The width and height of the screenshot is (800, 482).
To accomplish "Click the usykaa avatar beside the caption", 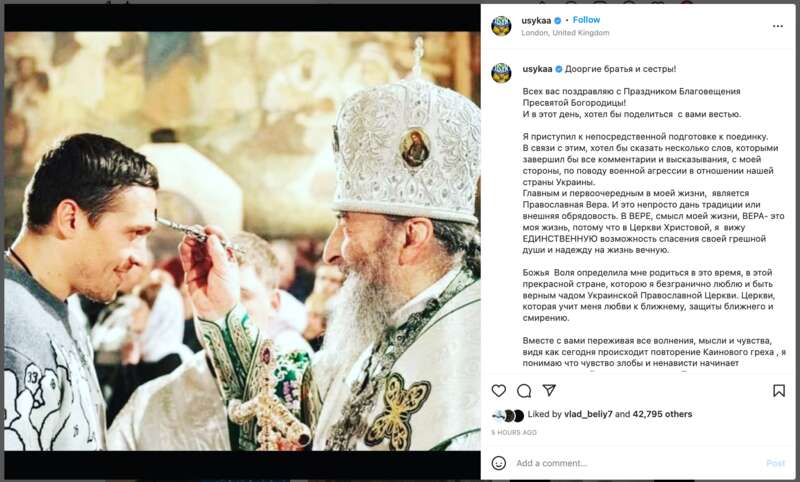I will (501, 73).
